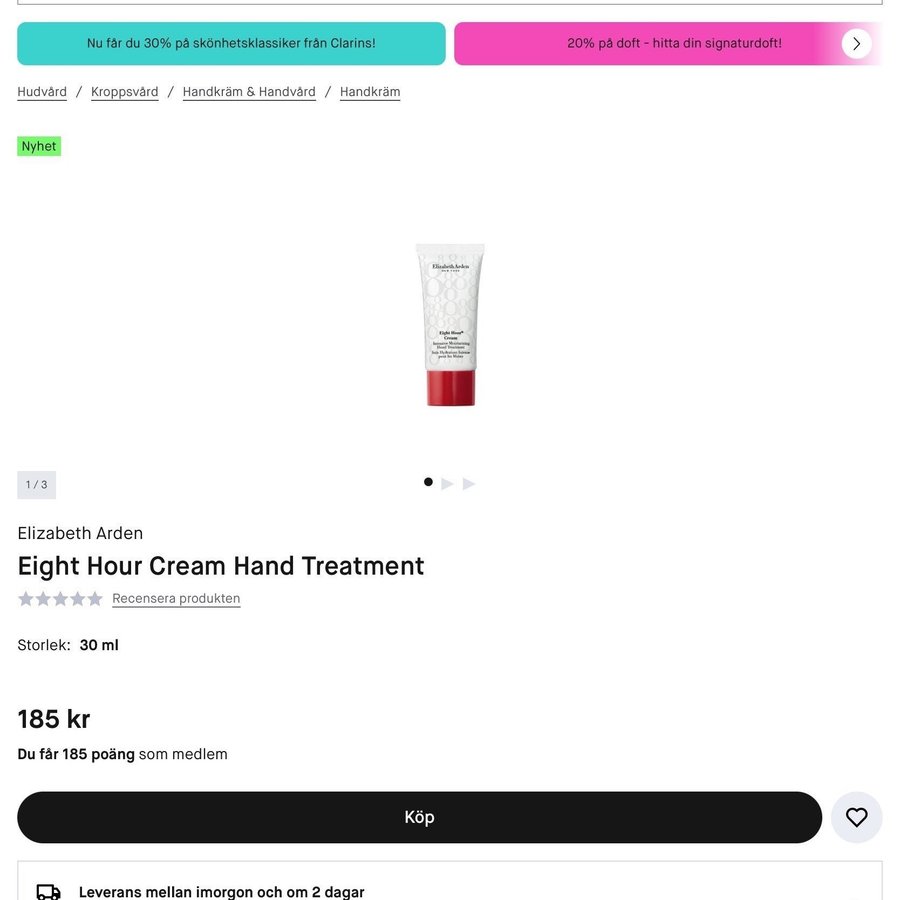Image resolution: width=900 pixels, height=900 pixels.
Task: Rate product with the first star
Action: tap(26, 599)
